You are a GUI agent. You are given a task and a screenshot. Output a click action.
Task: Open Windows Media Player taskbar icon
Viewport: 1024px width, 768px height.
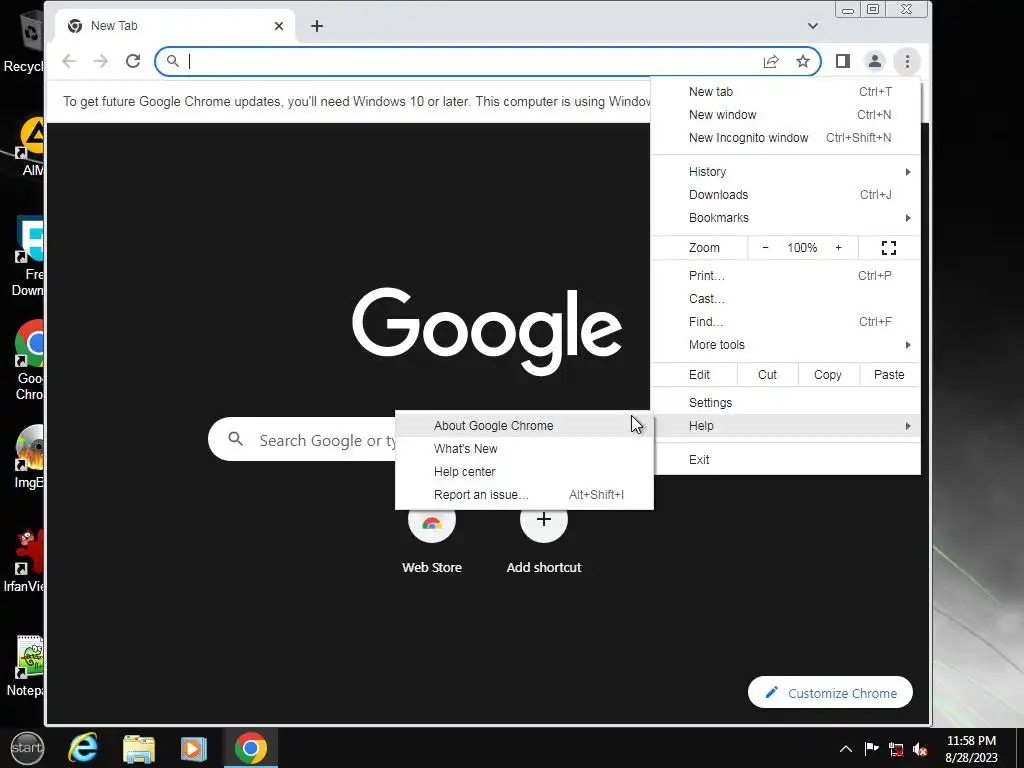pos(193,748)
